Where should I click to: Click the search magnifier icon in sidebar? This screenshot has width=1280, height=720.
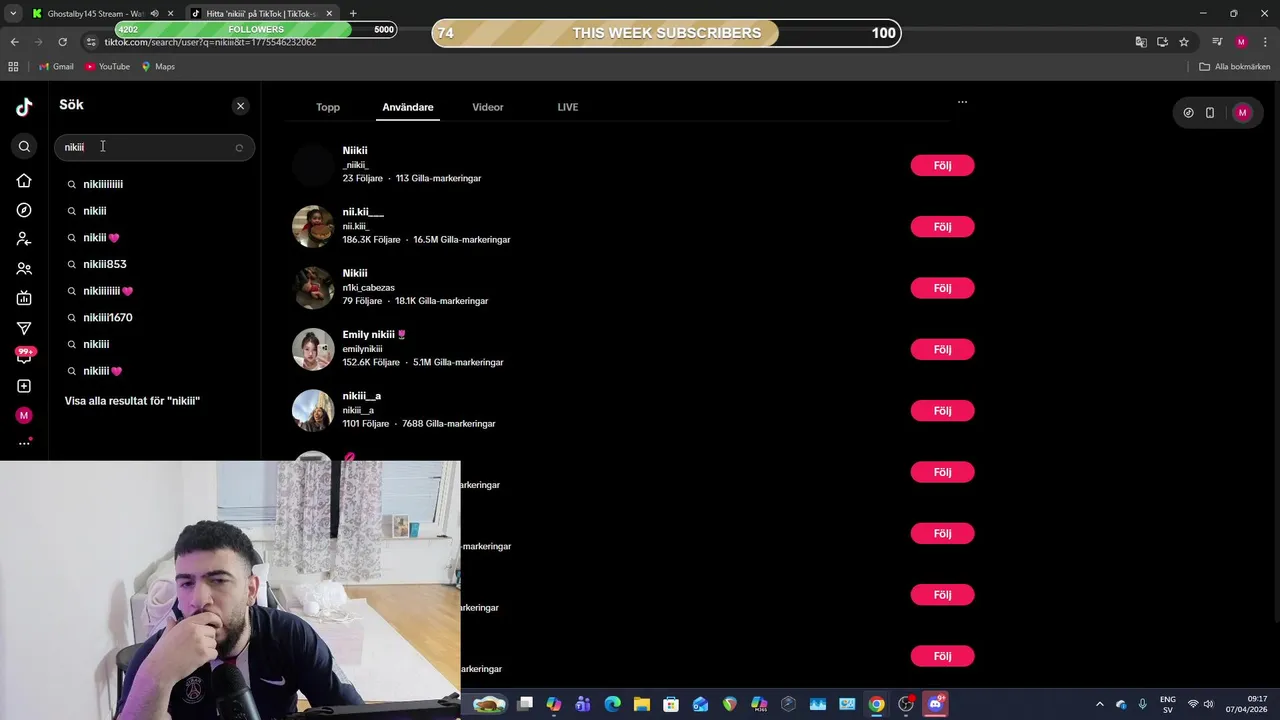(24, 147)
